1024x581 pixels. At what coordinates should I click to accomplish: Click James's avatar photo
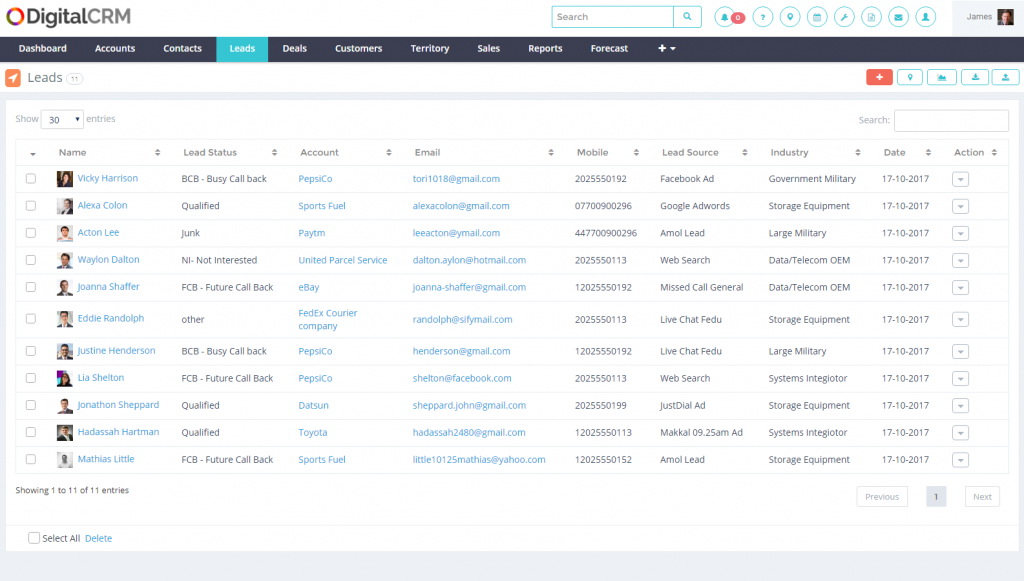click(x=1006, y=17)
